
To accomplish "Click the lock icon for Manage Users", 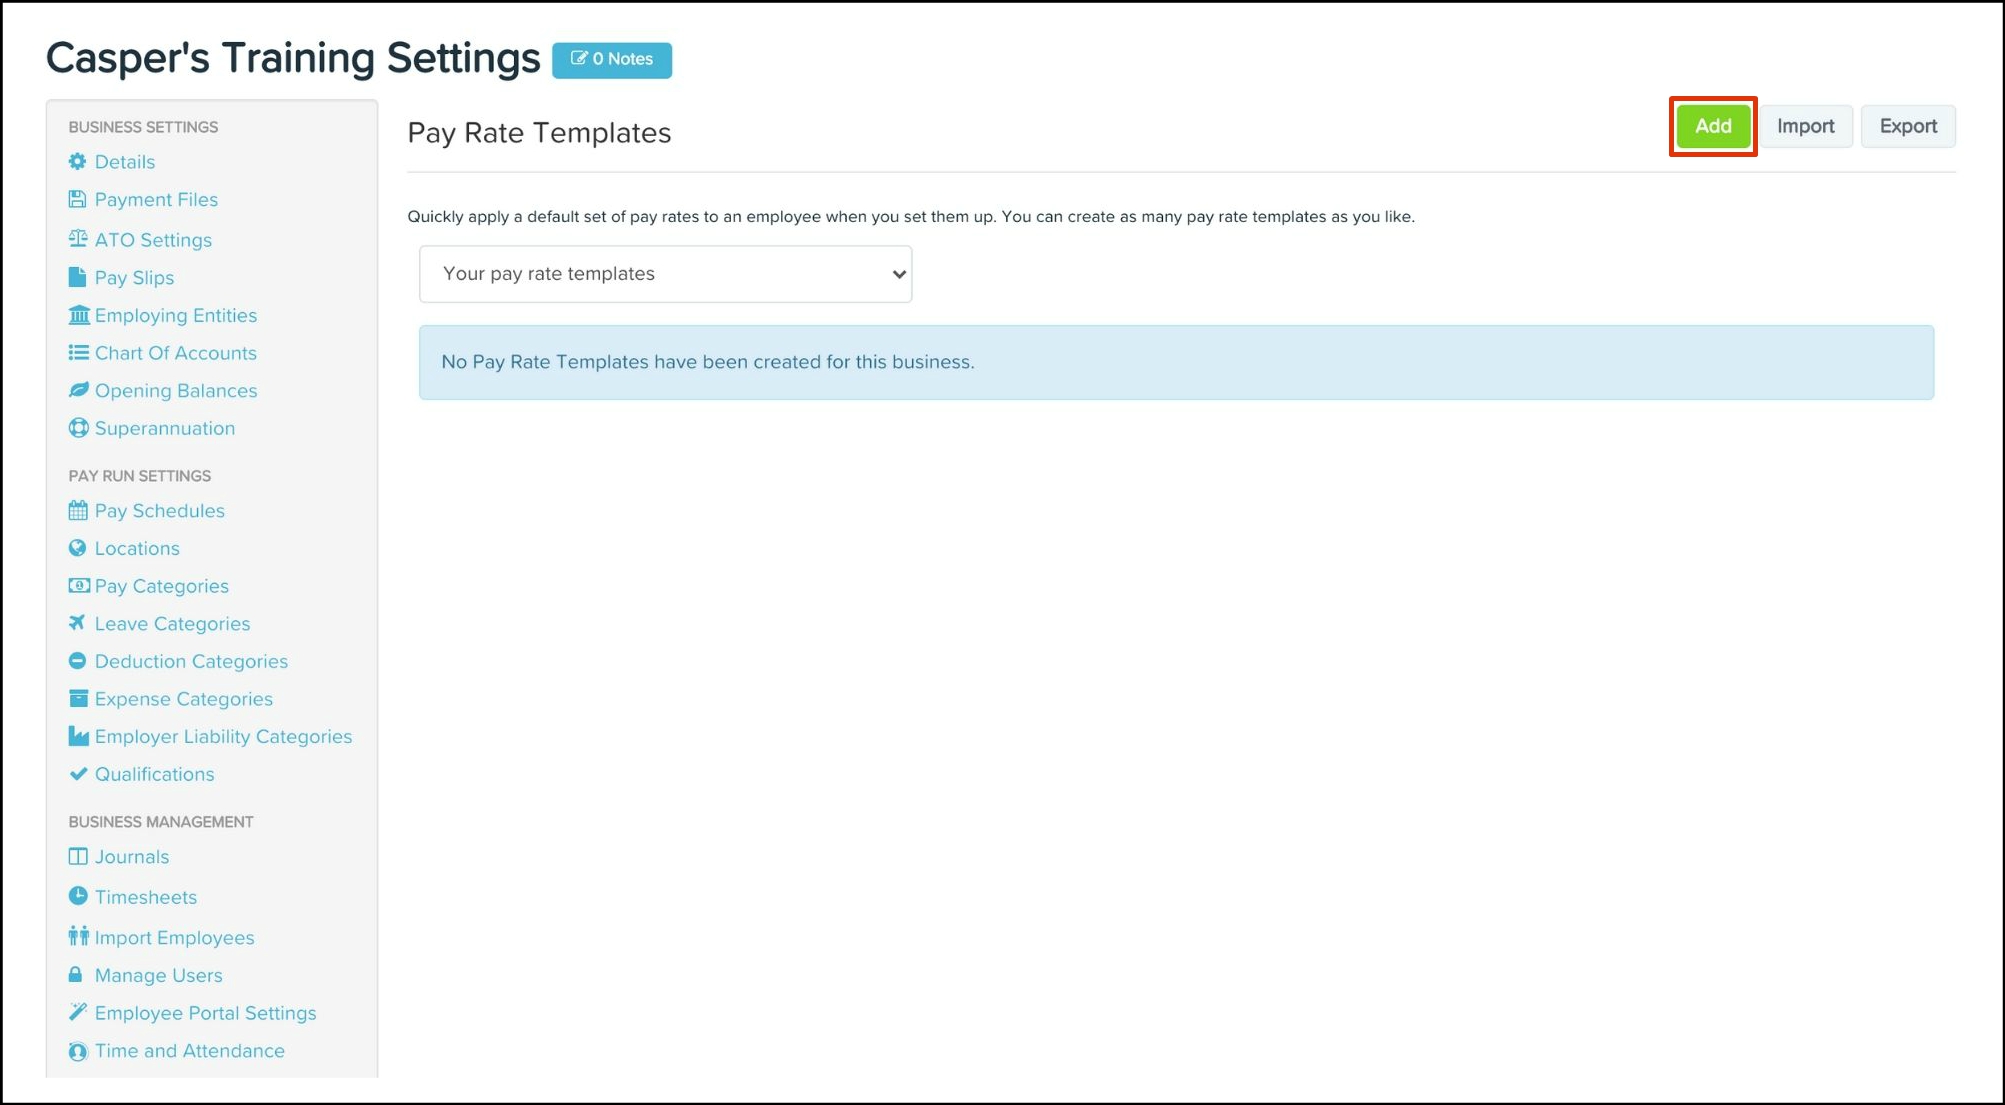I will click(x=76, y=975).
